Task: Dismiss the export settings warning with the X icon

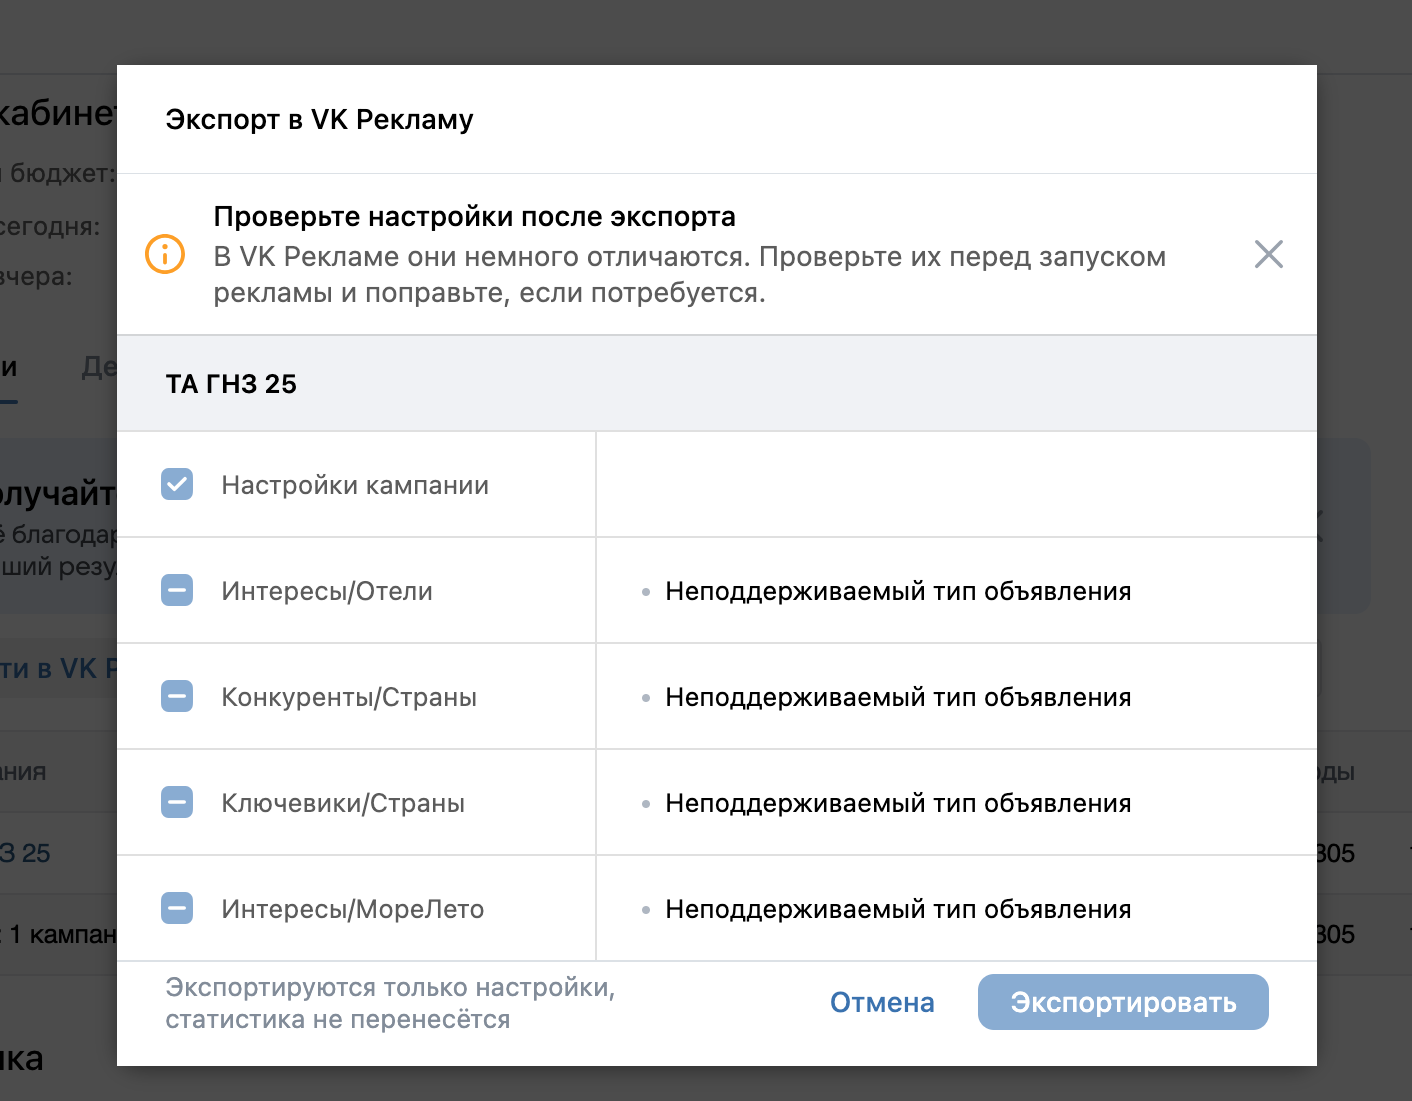Action: tap(1268, 254)
